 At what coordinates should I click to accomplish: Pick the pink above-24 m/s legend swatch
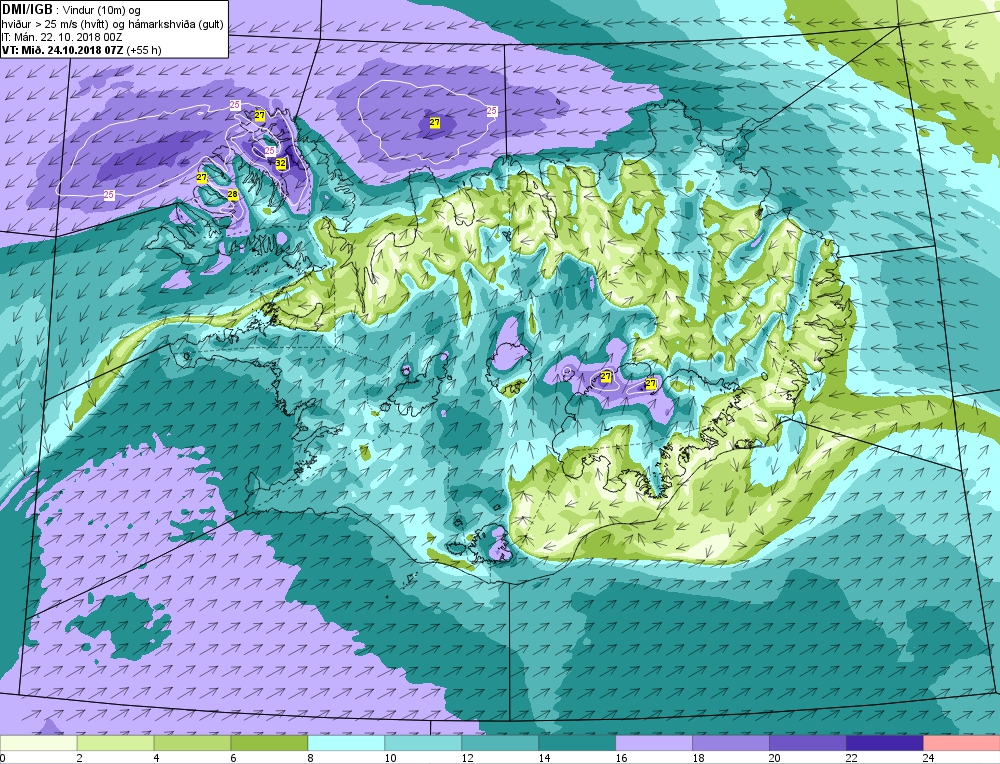click(x=962, y=744)
